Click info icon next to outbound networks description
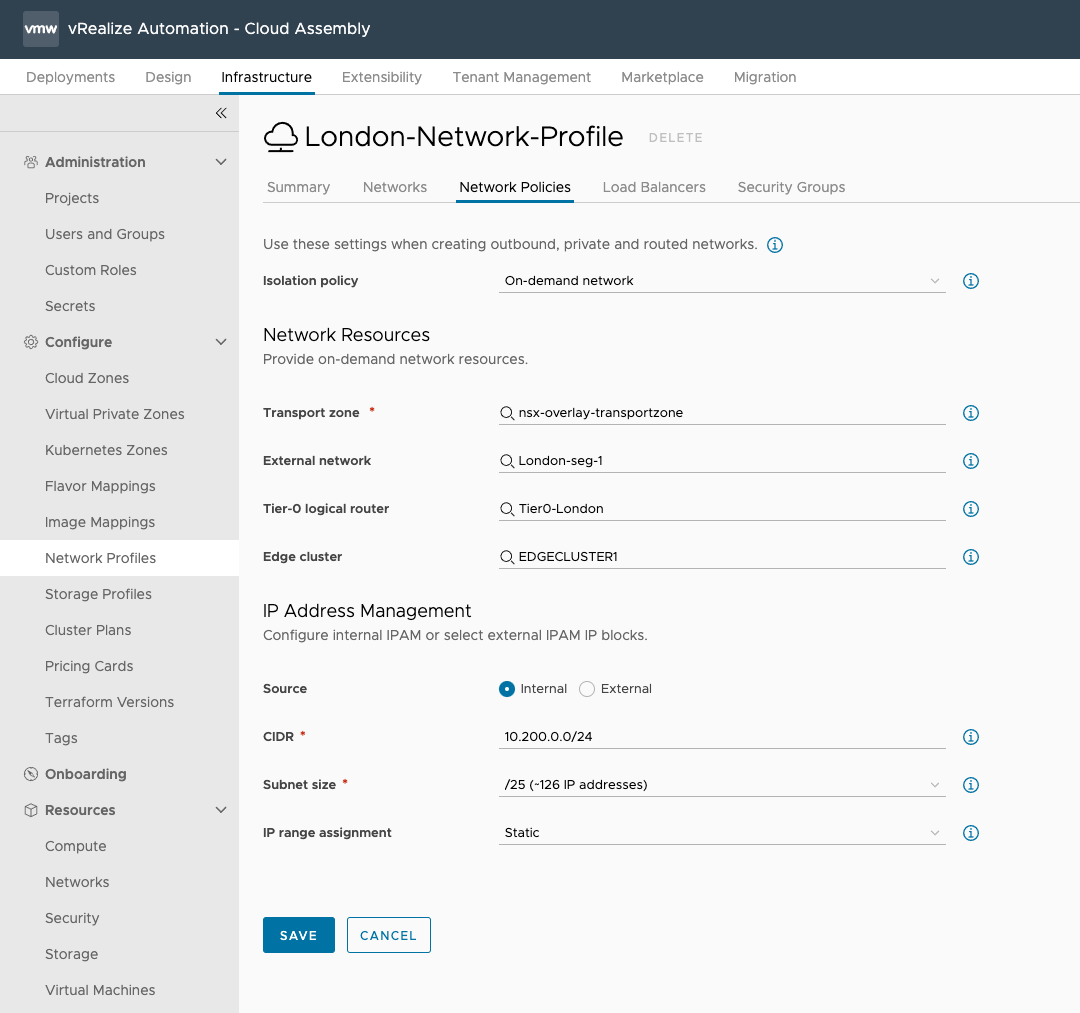 774,245
